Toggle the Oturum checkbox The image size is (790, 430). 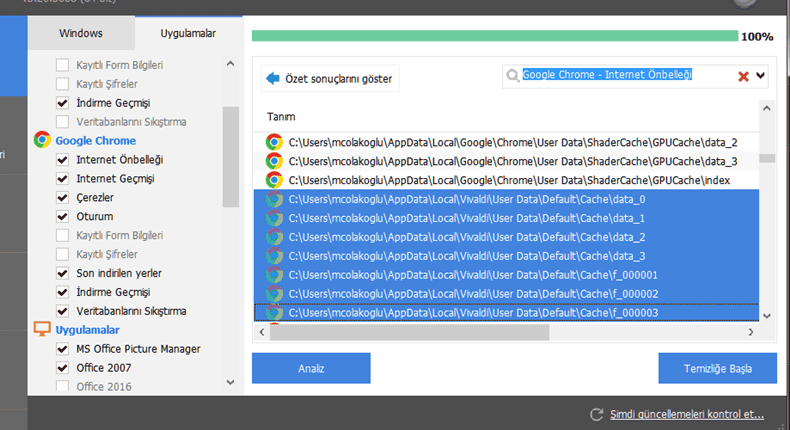[x=62, y=216]
